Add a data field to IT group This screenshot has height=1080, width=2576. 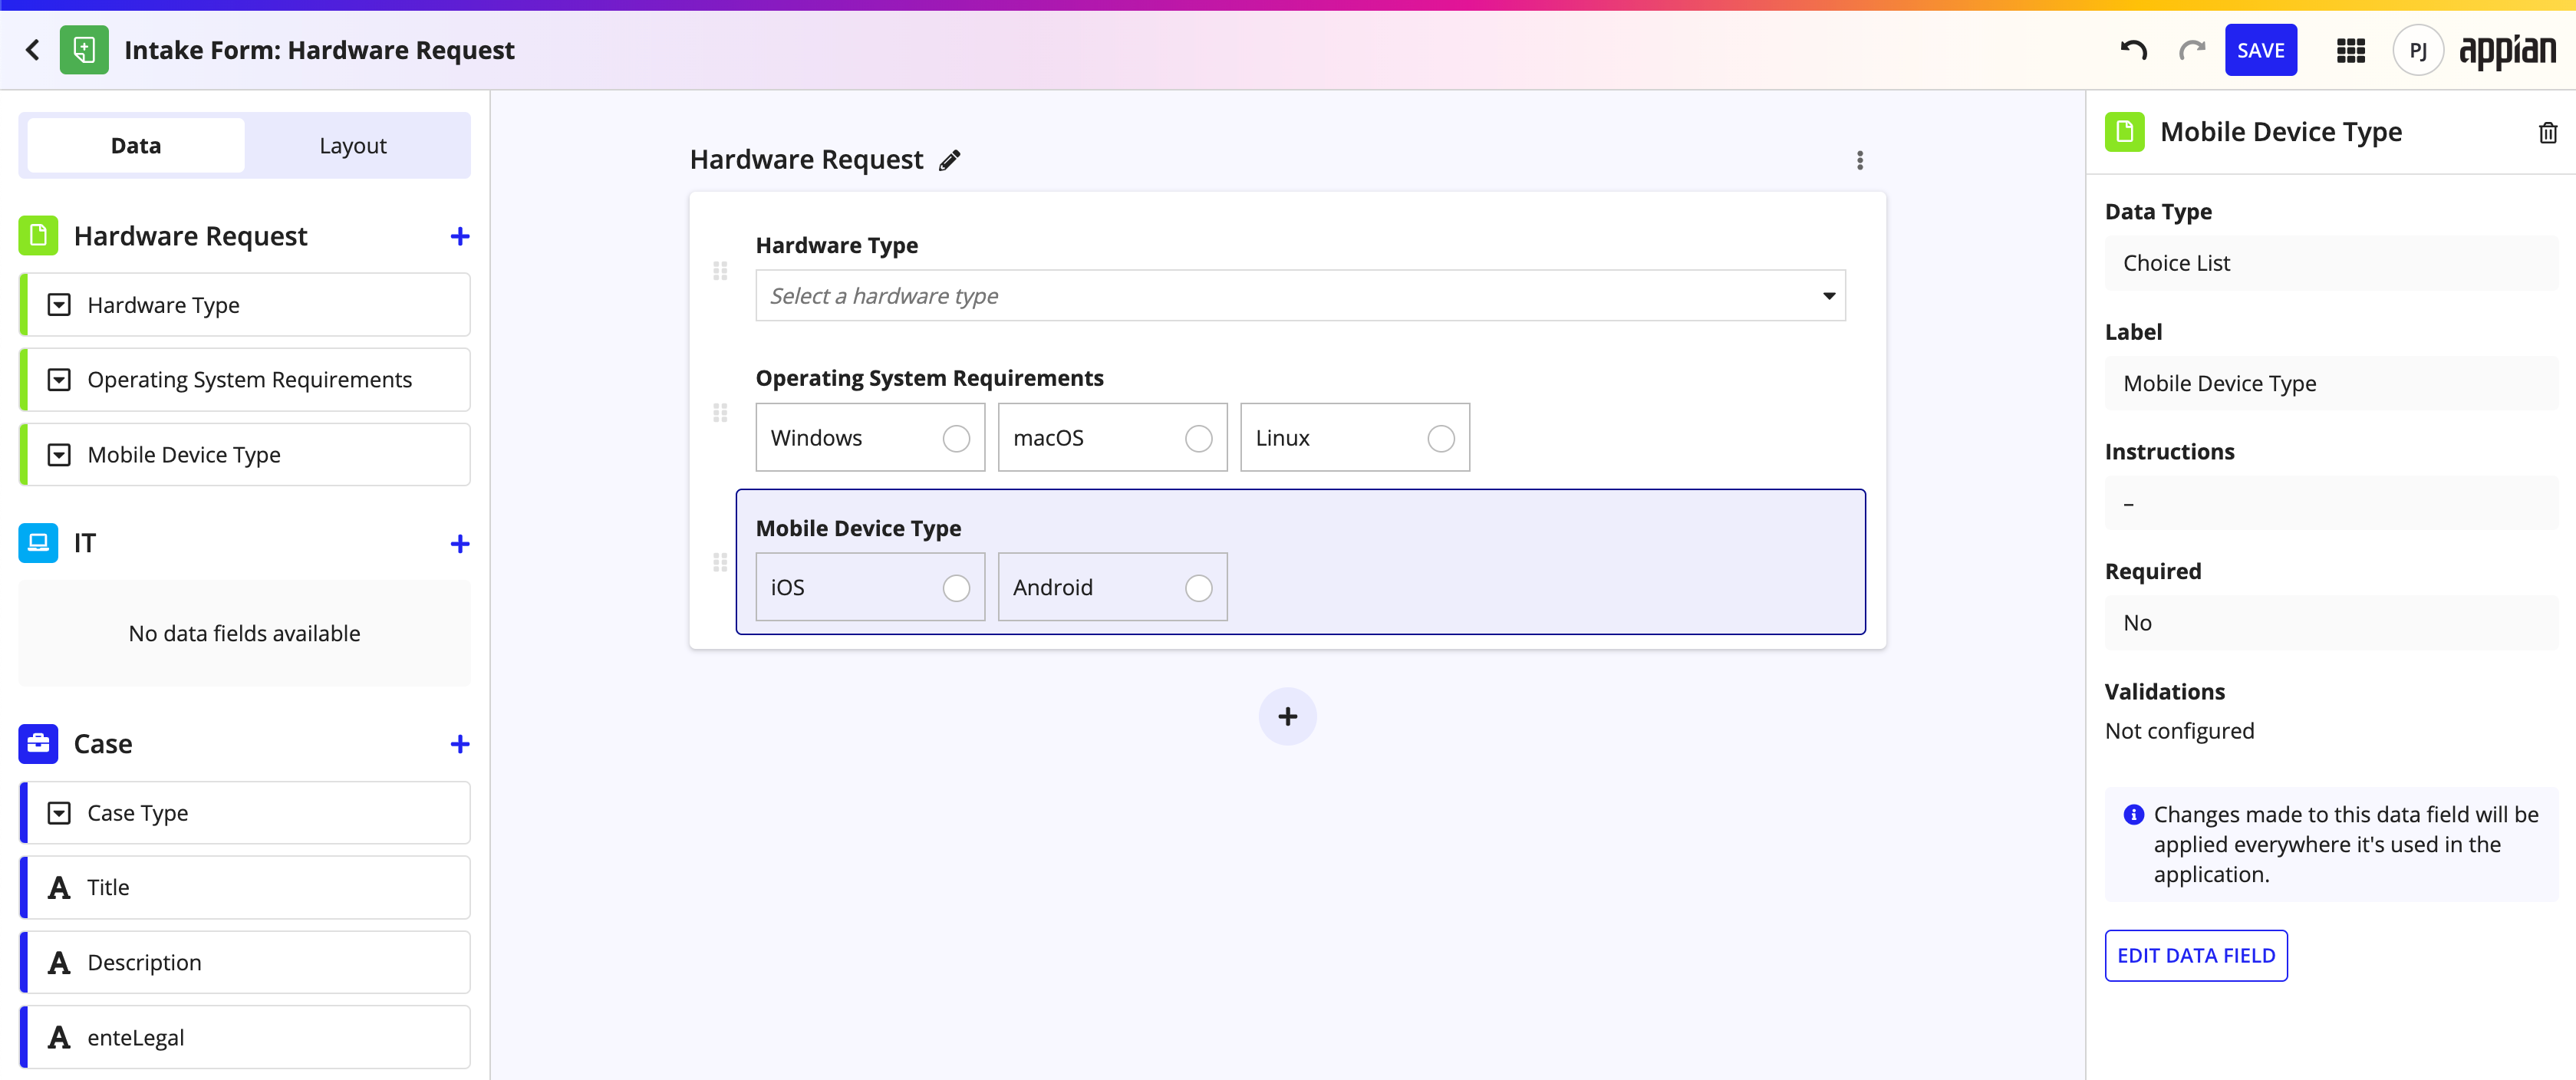[x=459, y=543]
